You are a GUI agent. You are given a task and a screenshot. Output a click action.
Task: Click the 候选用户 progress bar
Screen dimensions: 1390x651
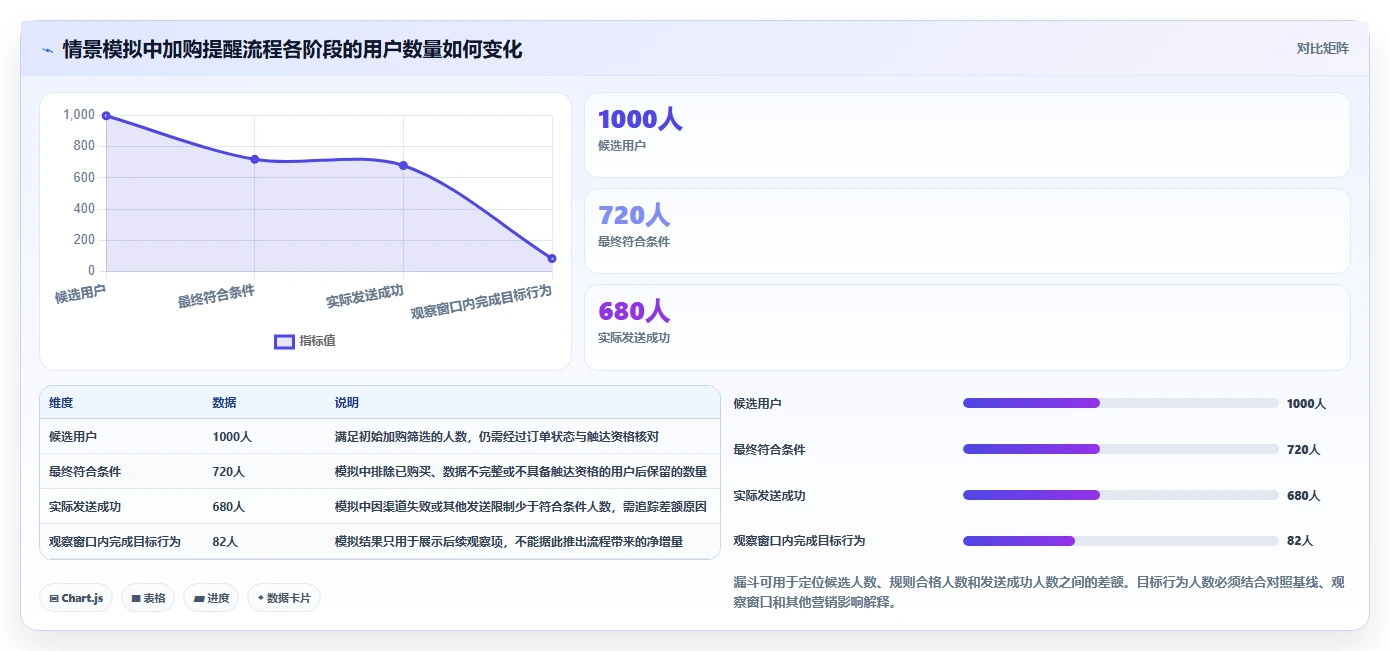coord(1120,403)
